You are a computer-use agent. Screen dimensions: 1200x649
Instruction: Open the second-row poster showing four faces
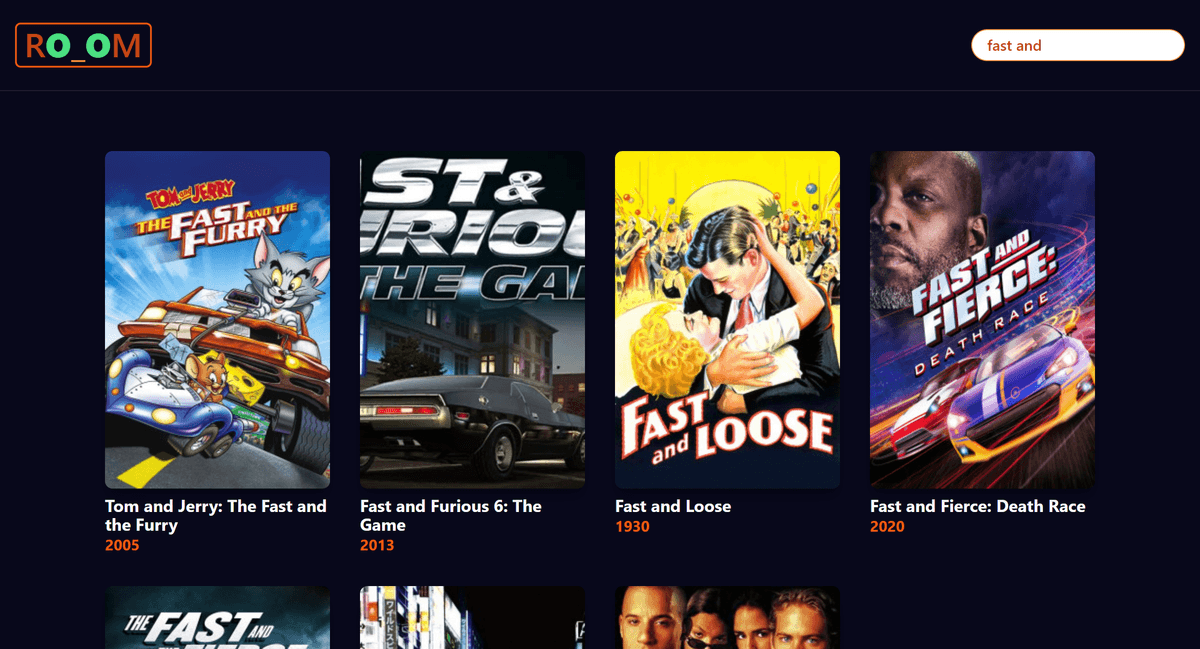[727, 617]
